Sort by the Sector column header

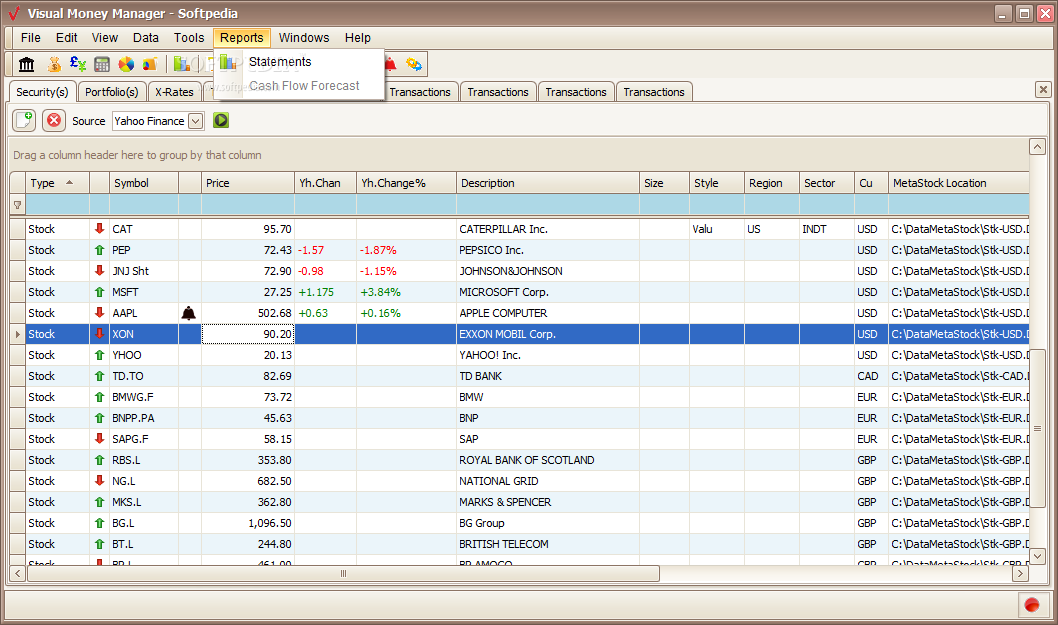[826, 183]
